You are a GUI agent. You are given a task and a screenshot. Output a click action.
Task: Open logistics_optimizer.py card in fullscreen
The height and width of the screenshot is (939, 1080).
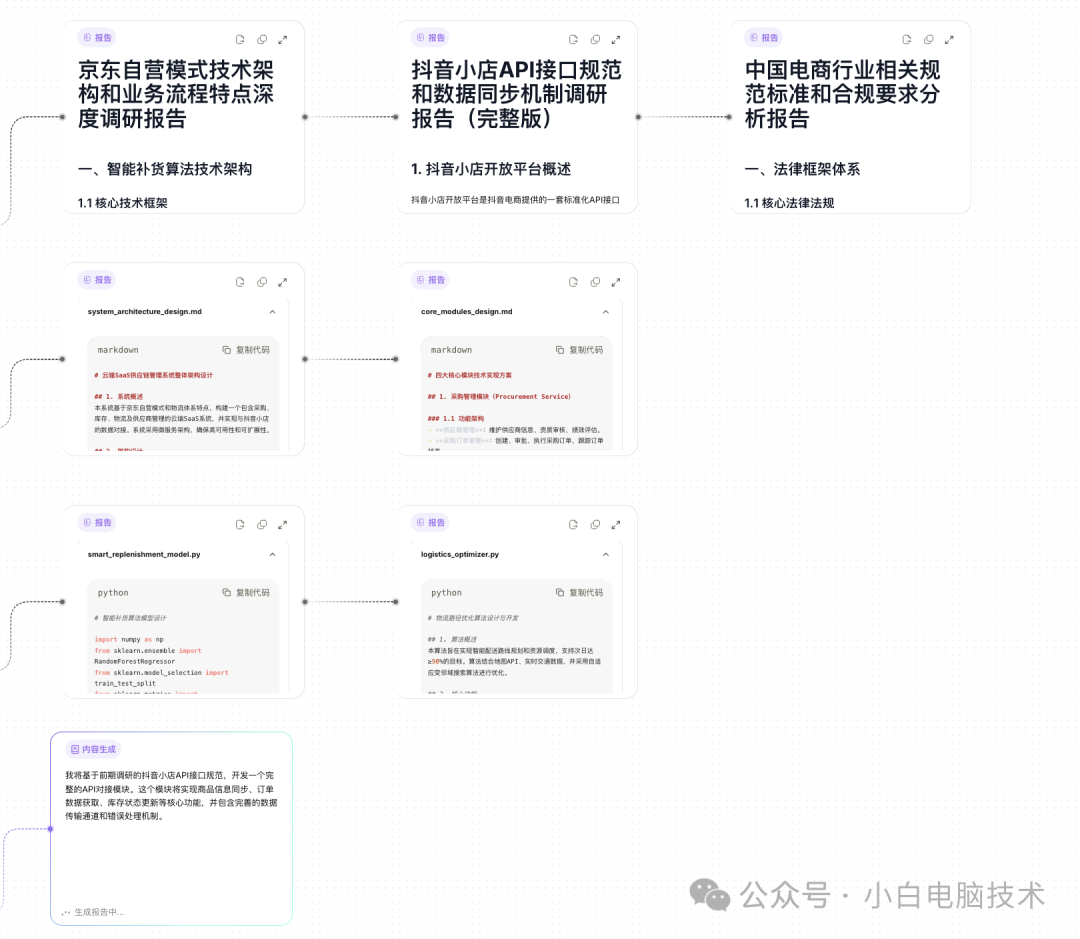tap(616, 525)
